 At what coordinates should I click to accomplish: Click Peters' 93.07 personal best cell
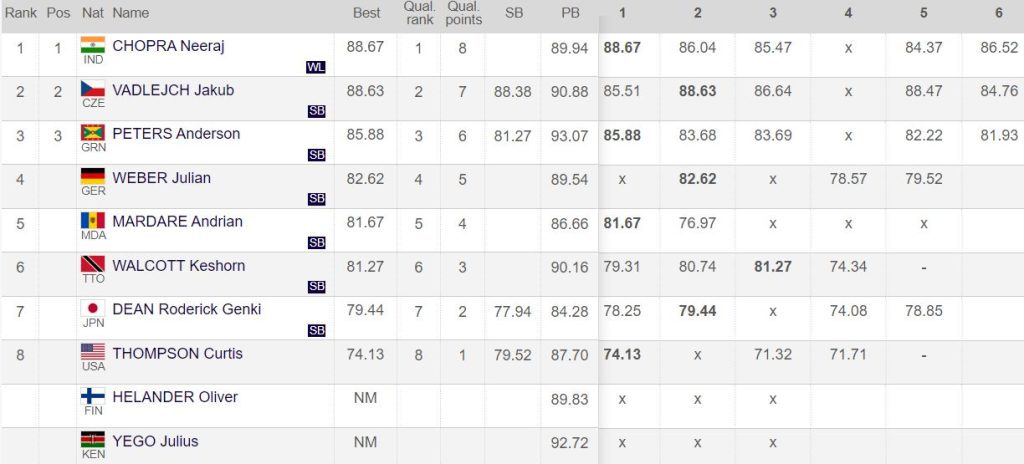pyautogui.click(x=569, y=136)
